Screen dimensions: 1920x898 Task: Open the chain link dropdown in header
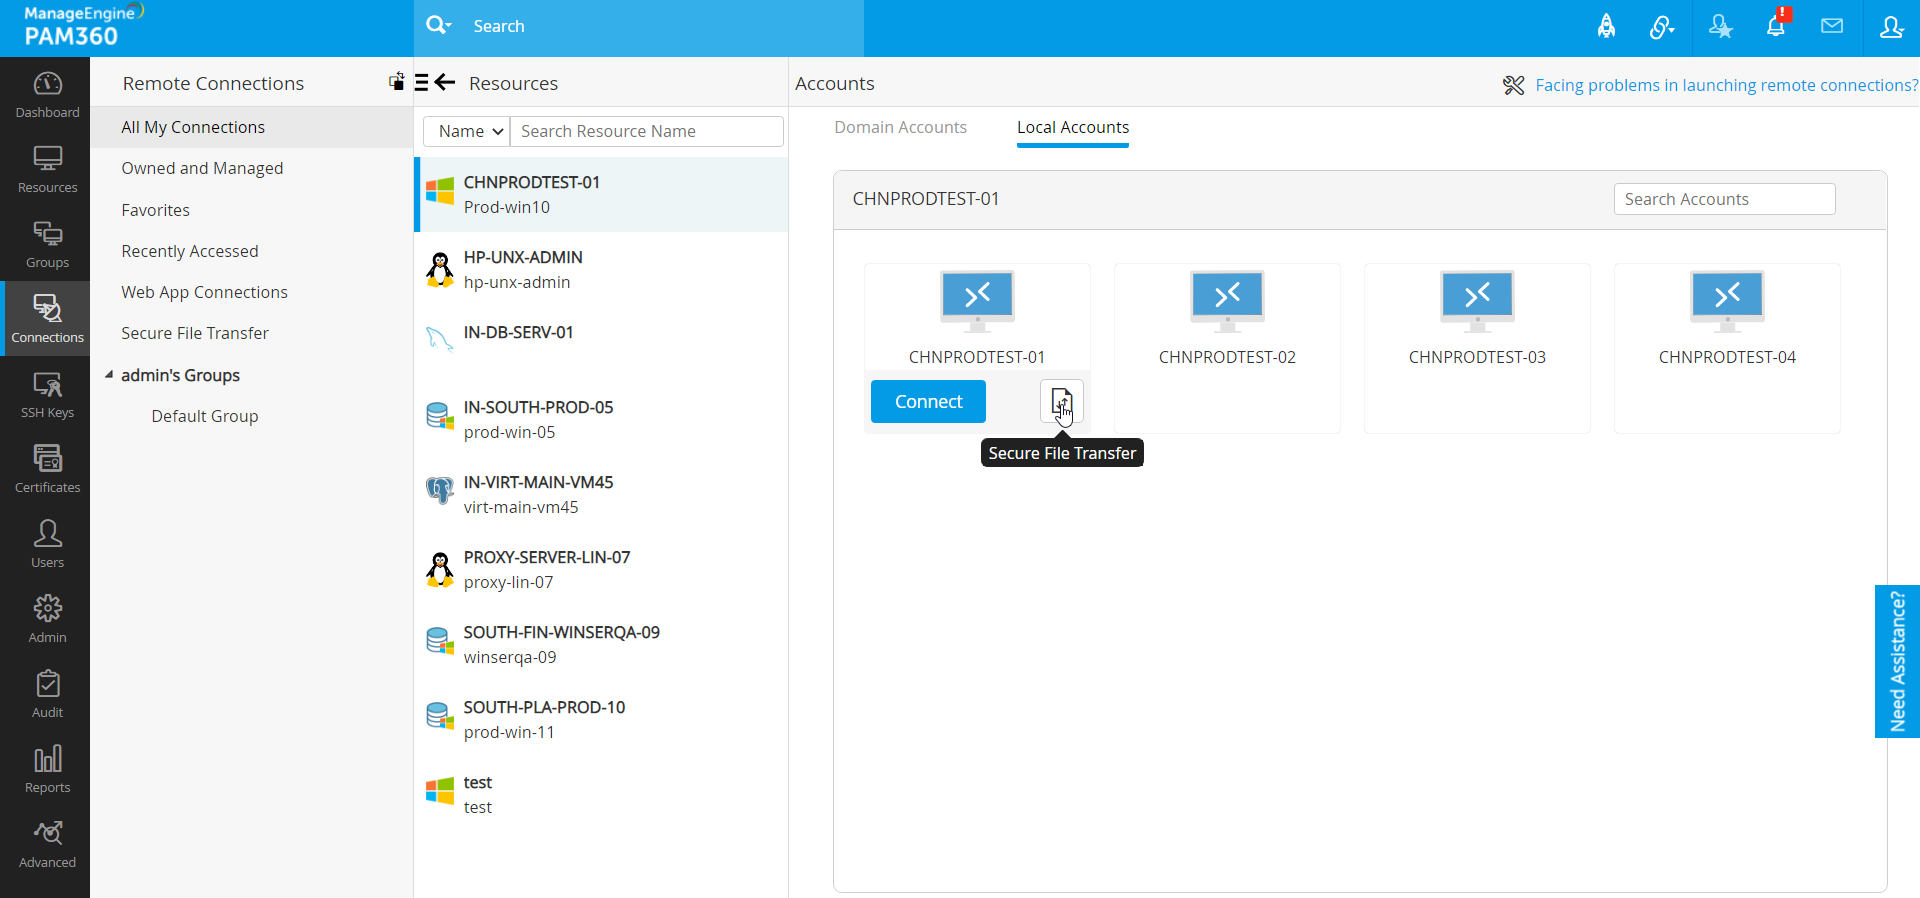click(x=1662, y=27)
